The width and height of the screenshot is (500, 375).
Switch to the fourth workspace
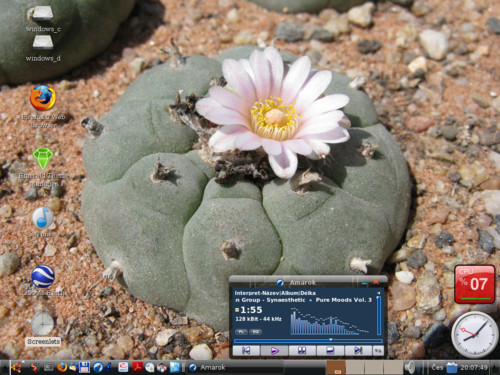tap(393, 367)
